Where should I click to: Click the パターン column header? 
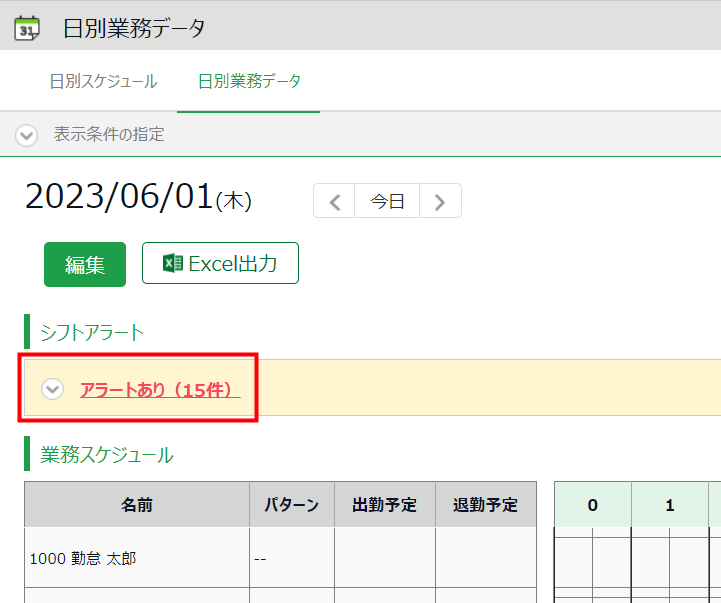[x=291, y=505]
